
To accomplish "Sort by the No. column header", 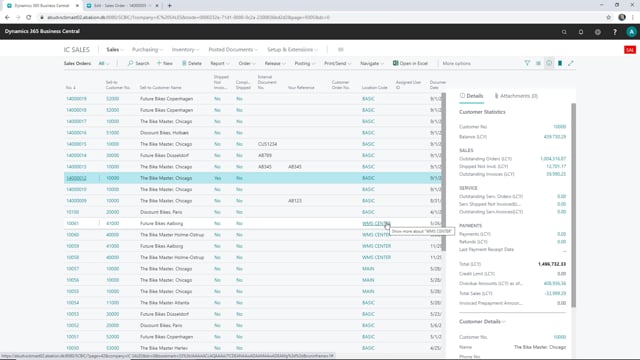I will click(71, 87).
